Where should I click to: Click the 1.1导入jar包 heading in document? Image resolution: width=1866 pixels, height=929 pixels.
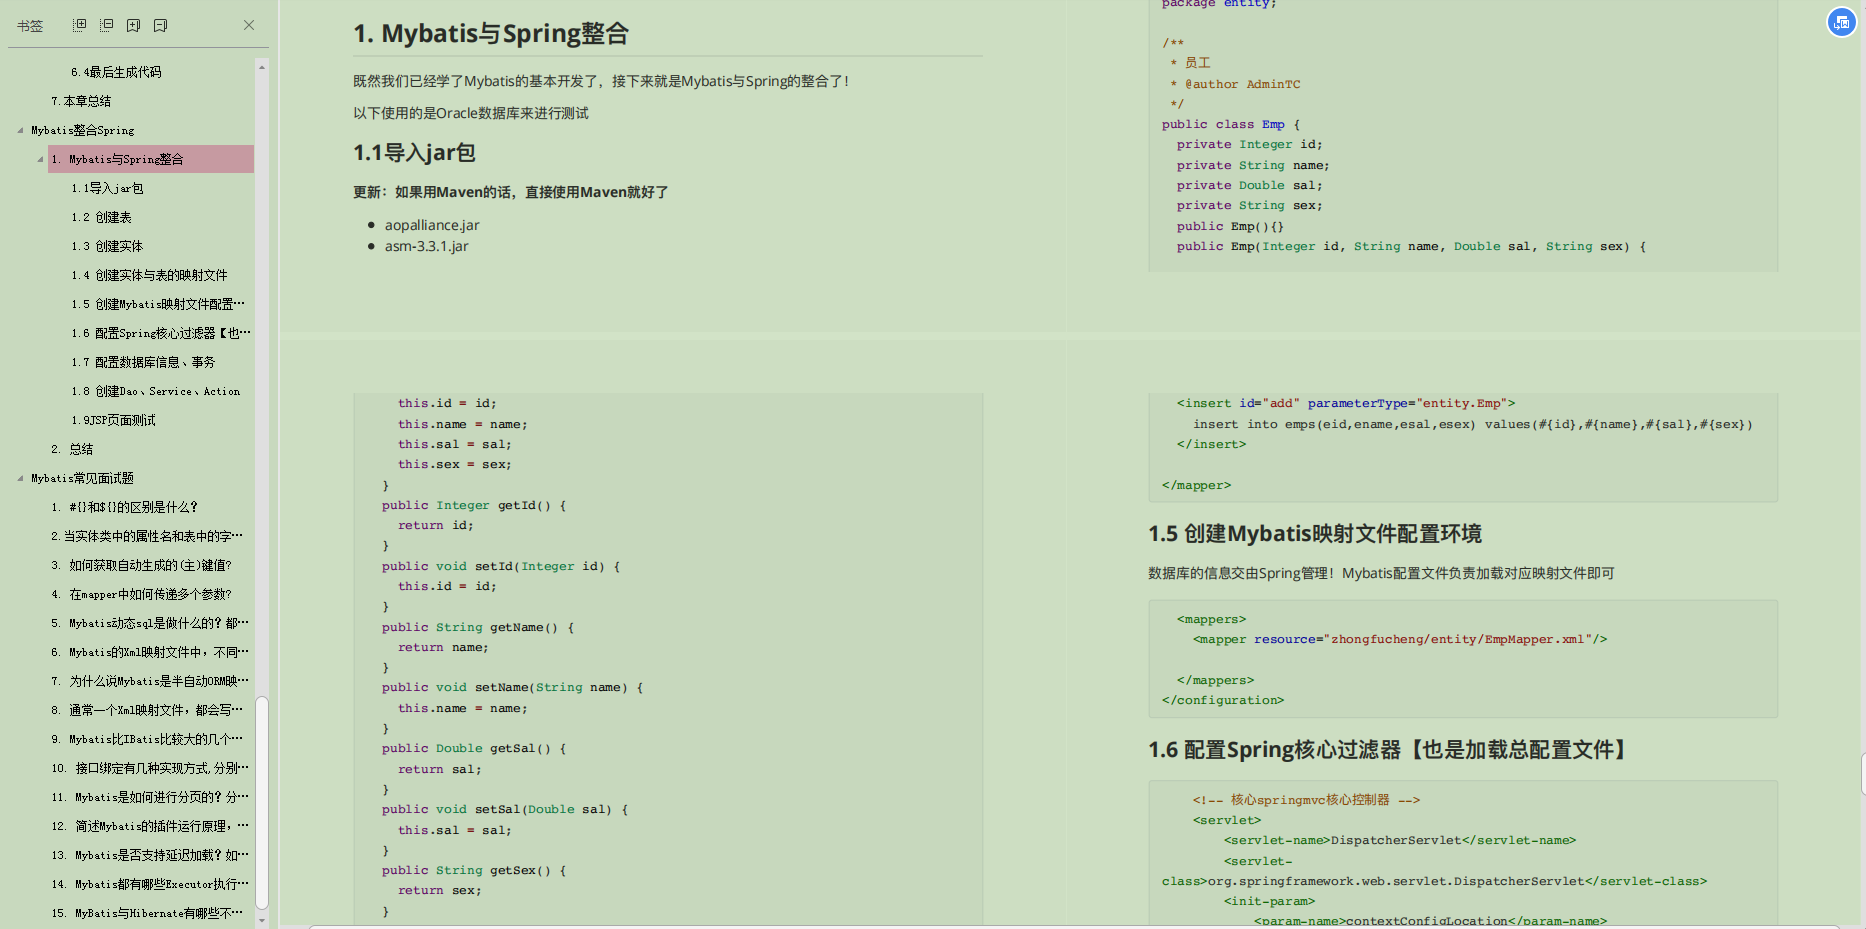pos(414,152)
